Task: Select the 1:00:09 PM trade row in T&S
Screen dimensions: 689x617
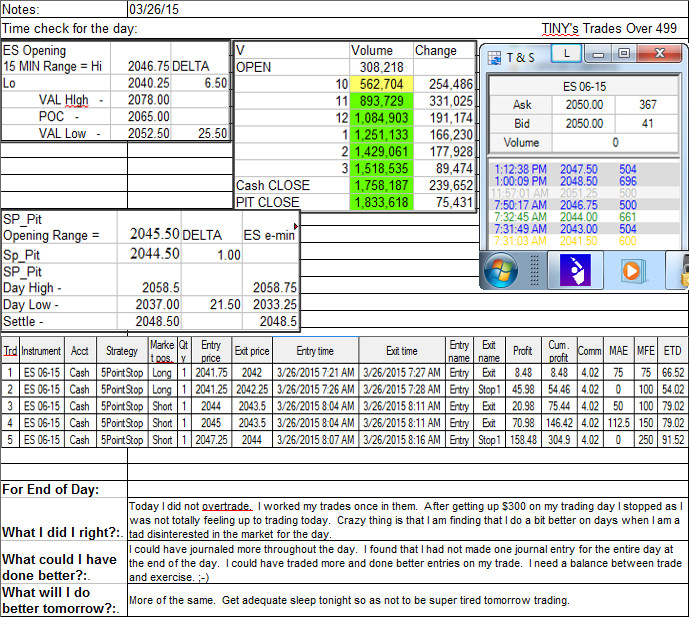Action: [584, 181]
